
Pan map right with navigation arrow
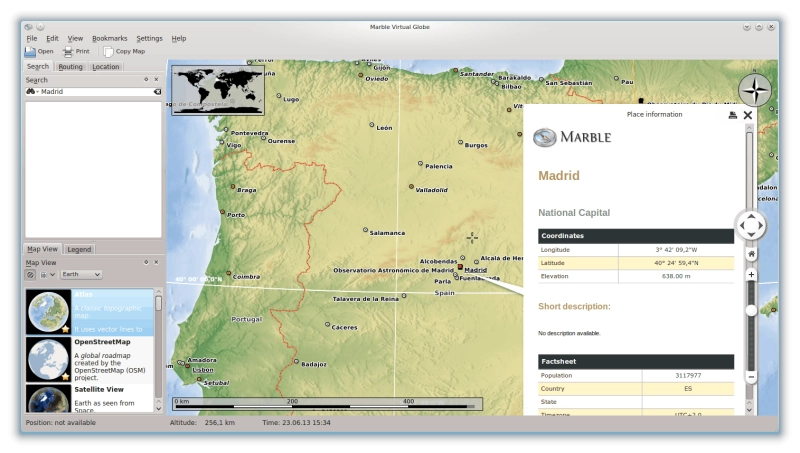760,225
